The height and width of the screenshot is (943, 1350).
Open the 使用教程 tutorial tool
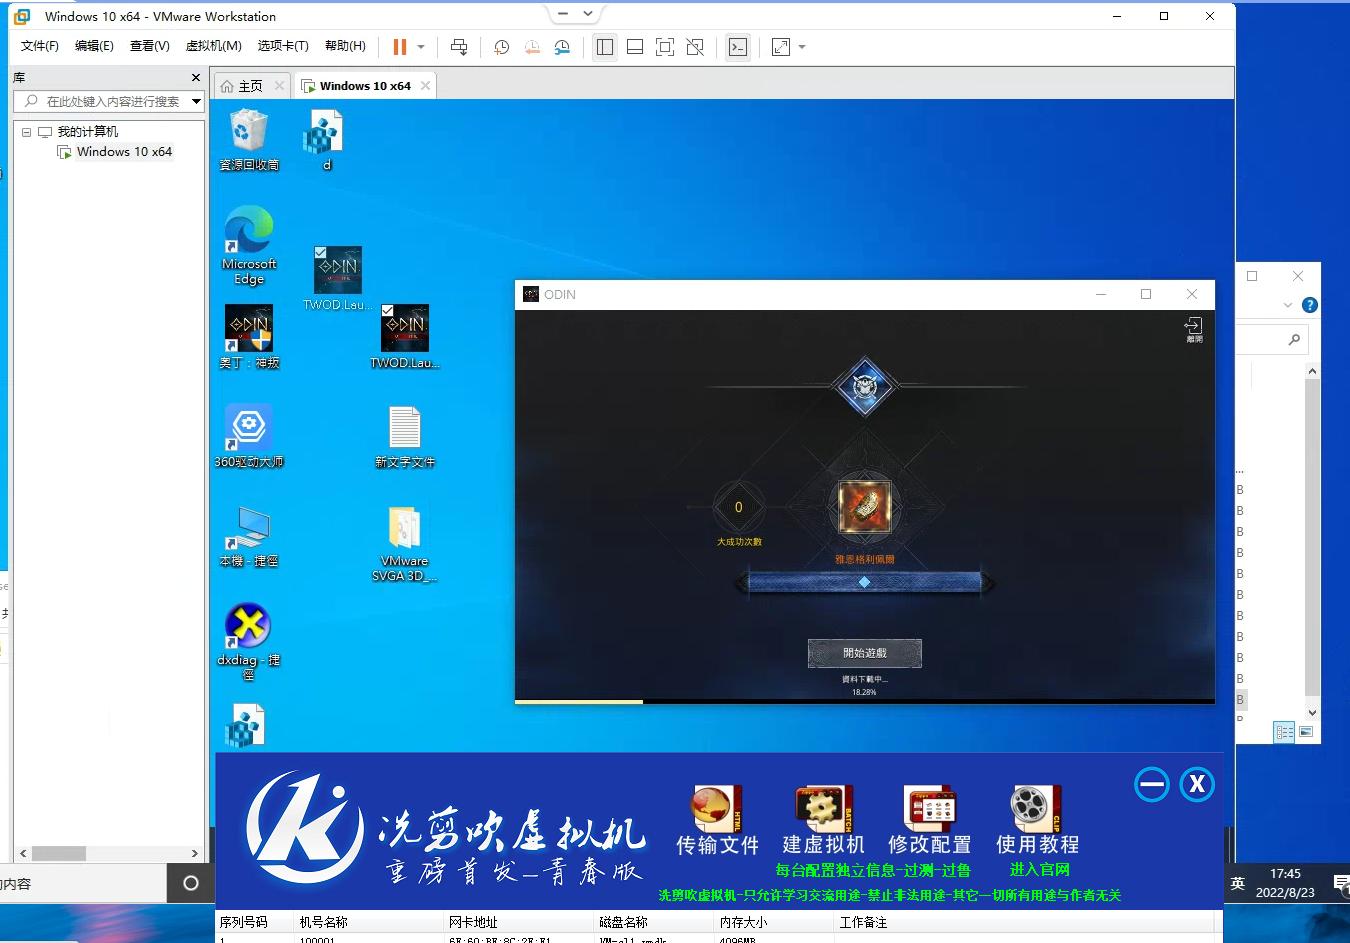pyautogui.click(x=1037, y=822)
